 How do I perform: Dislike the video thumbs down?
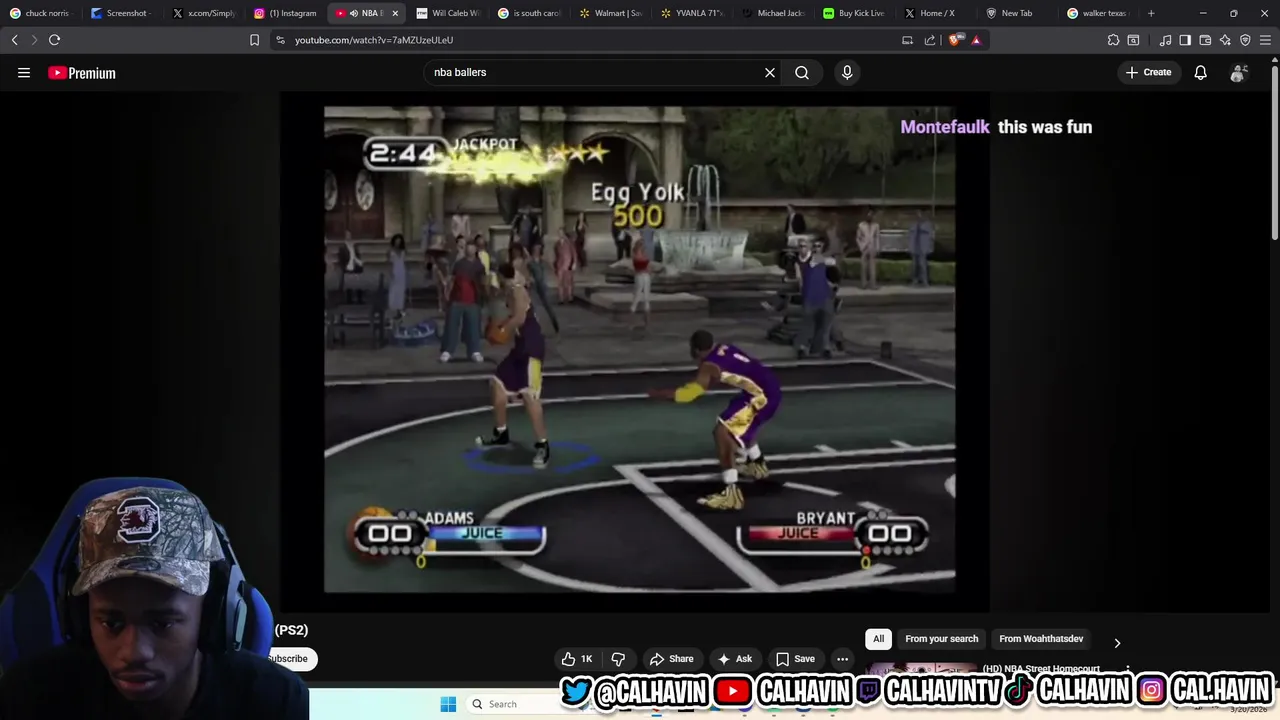coord(618,659)
